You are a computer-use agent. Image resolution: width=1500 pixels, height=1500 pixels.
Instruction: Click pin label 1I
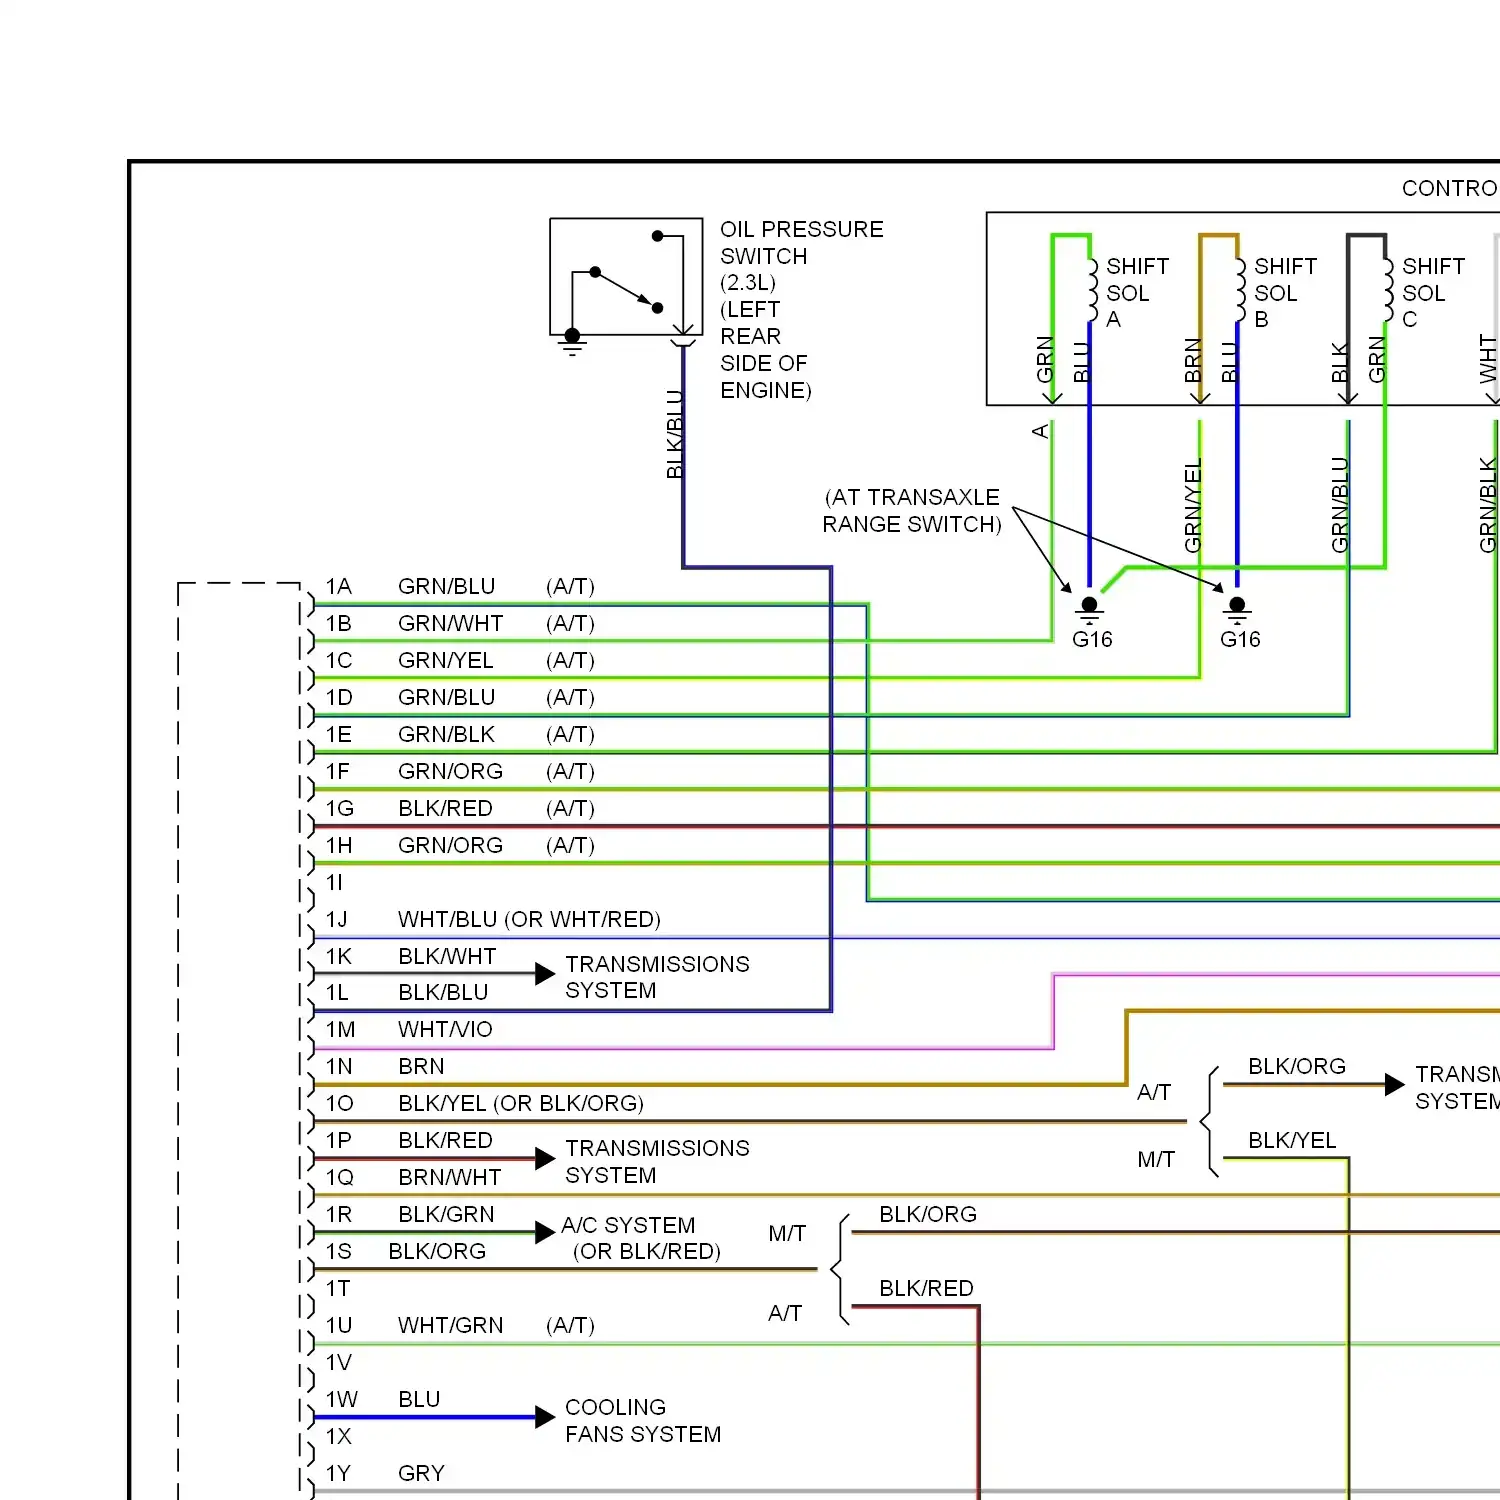point(335,883)
